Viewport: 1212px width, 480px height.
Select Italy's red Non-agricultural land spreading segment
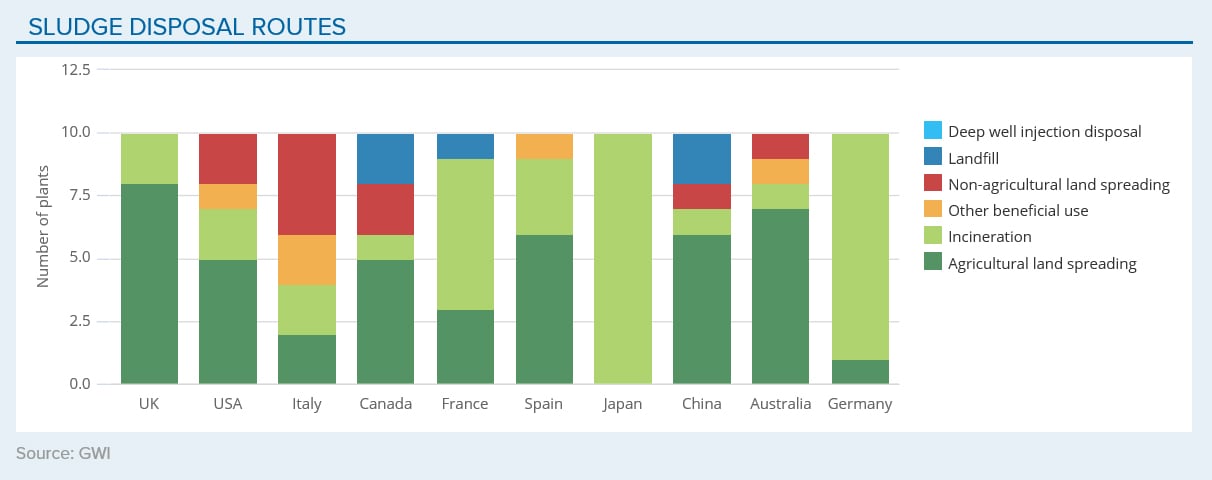point(307,184)
